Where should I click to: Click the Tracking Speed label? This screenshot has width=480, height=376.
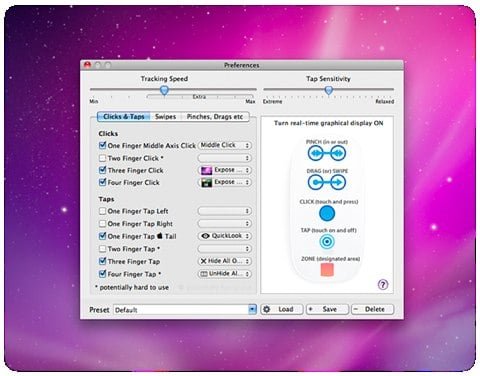pos(164,79)
